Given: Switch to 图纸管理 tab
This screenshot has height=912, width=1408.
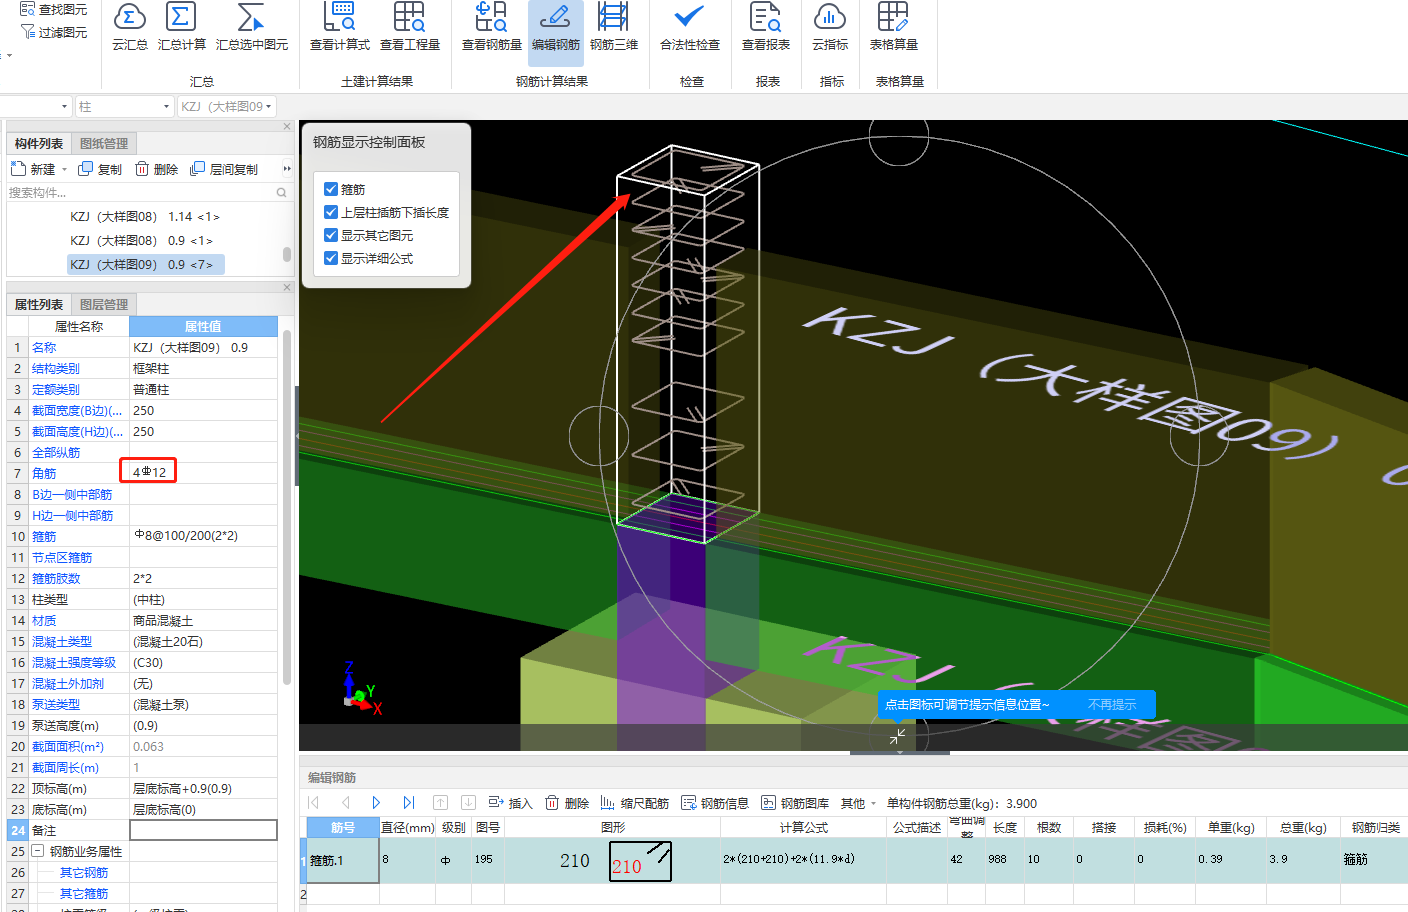Looking at the screenshot, I should tap(104, 144).
